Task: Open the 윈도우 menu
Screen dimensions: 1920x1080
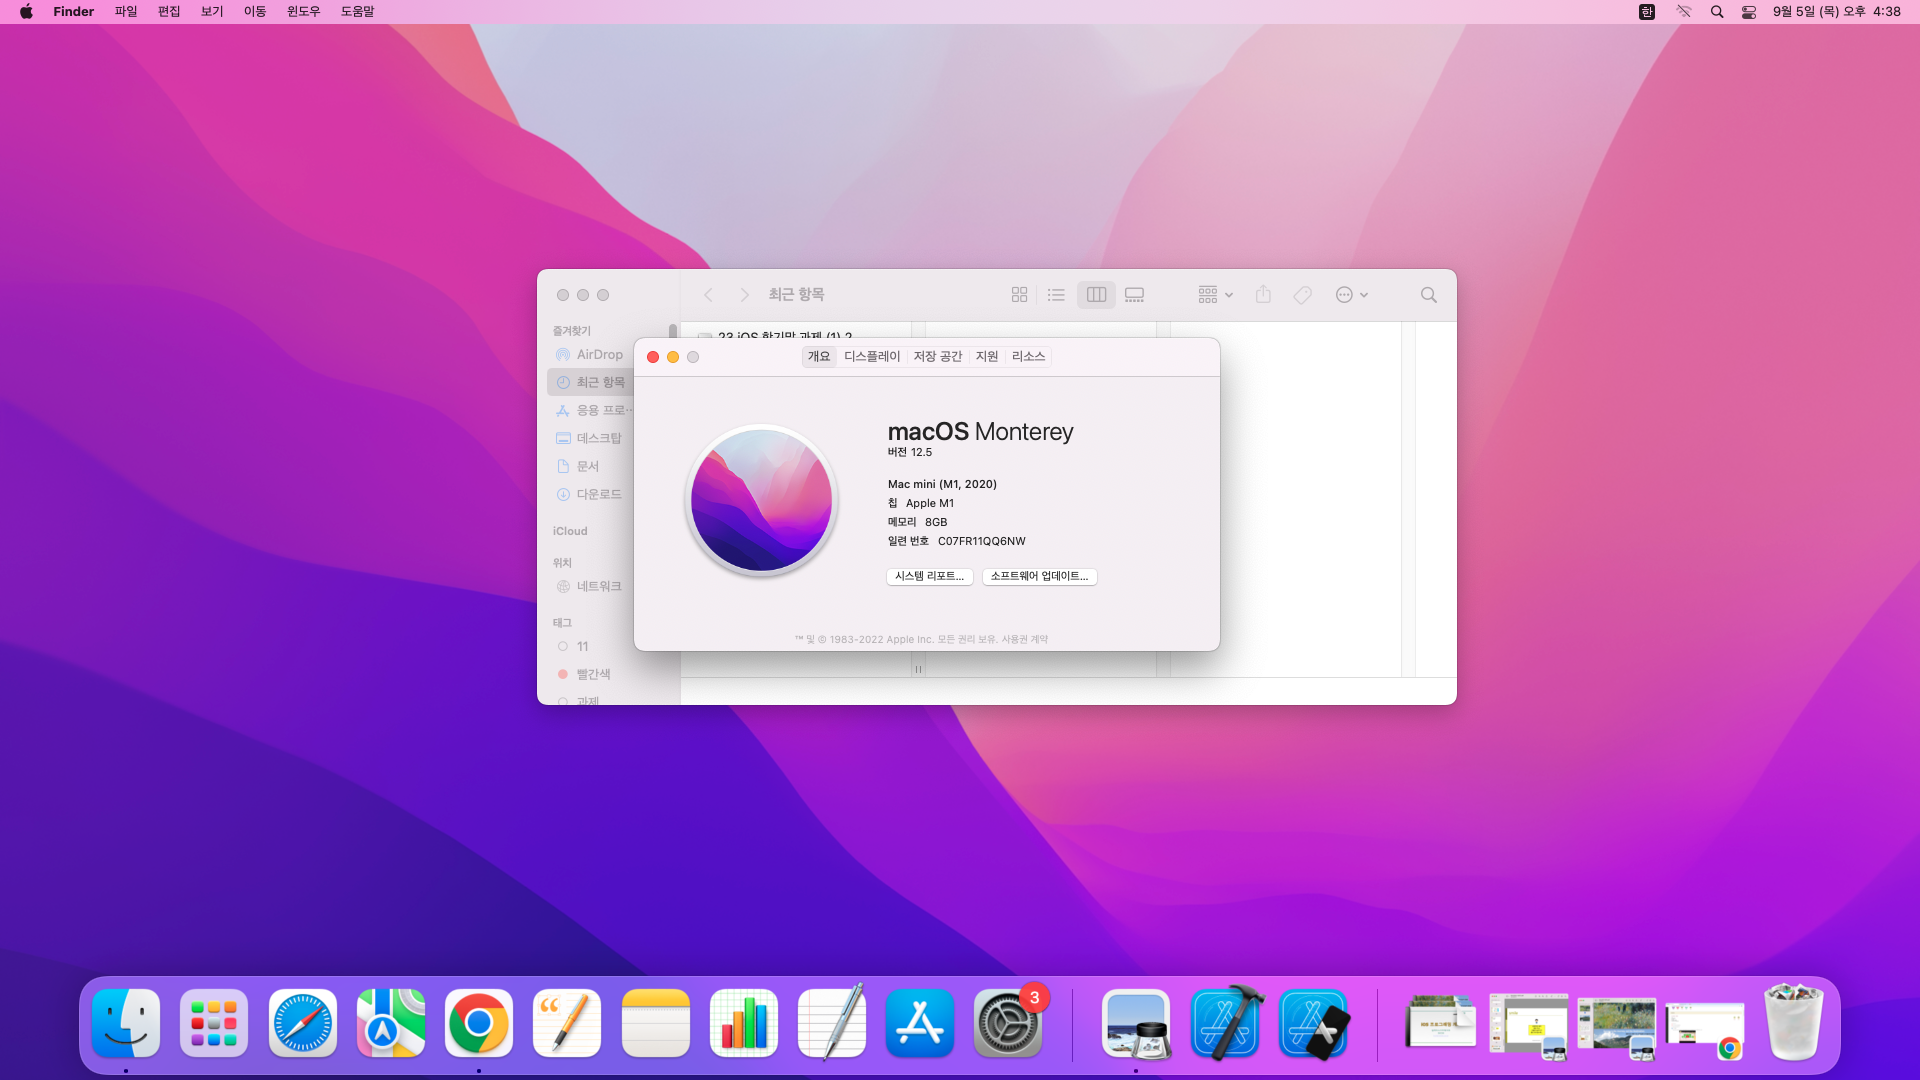Action: [x=304, y=12]
